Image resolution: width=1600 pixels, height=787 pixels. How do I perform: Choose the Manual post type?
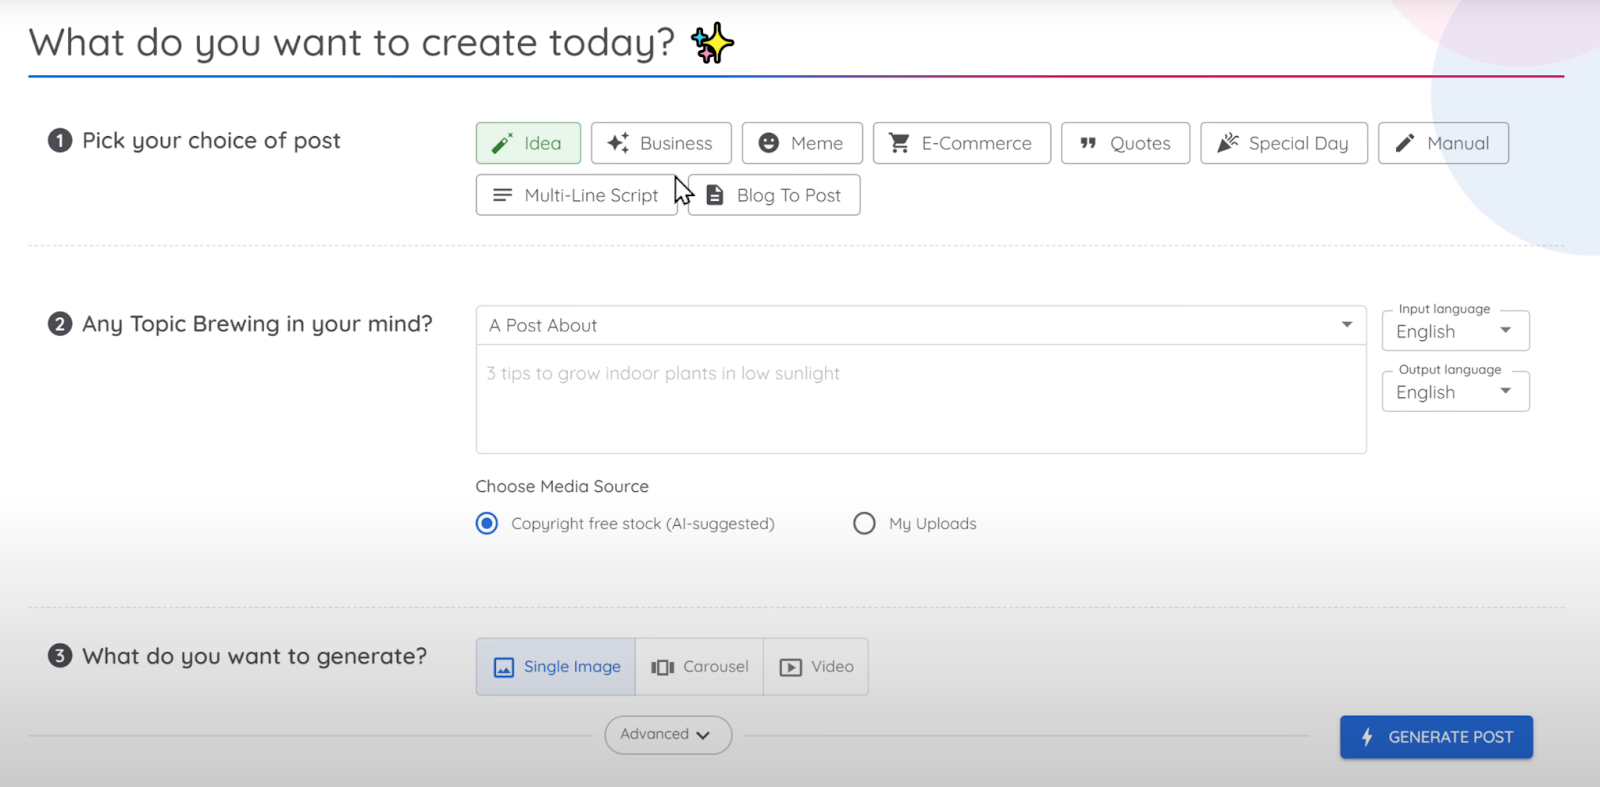point(1443,143)
